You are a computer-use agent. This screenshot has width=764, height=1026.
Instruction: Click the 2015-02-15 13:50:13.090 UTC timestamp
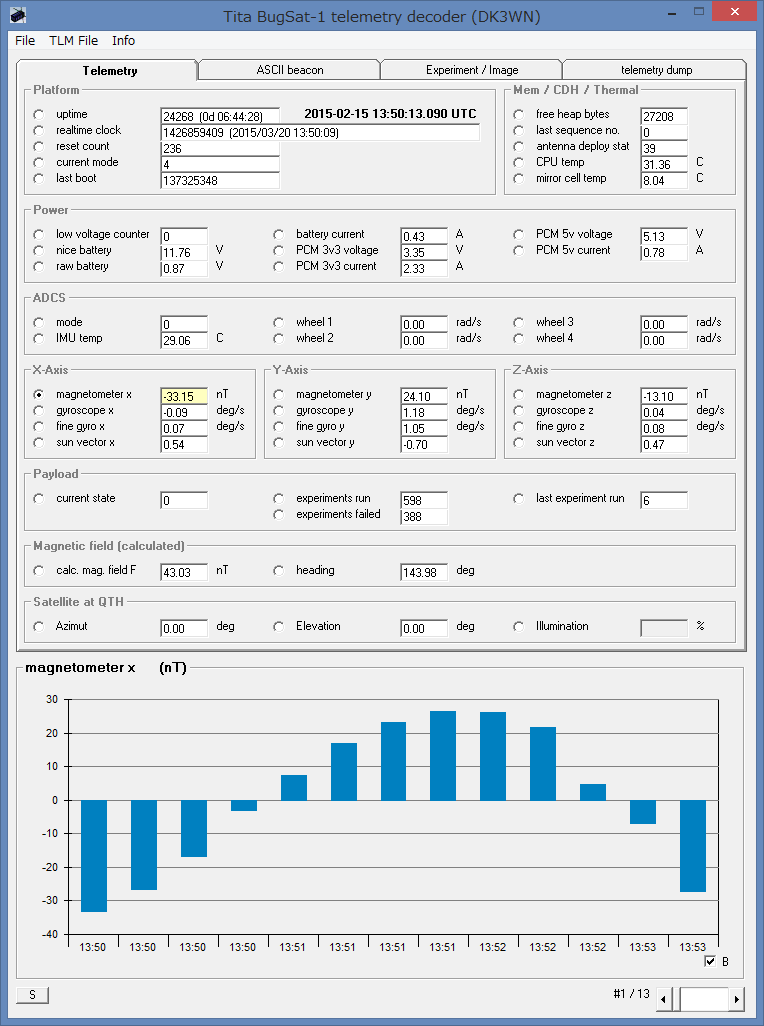point(391,114)
